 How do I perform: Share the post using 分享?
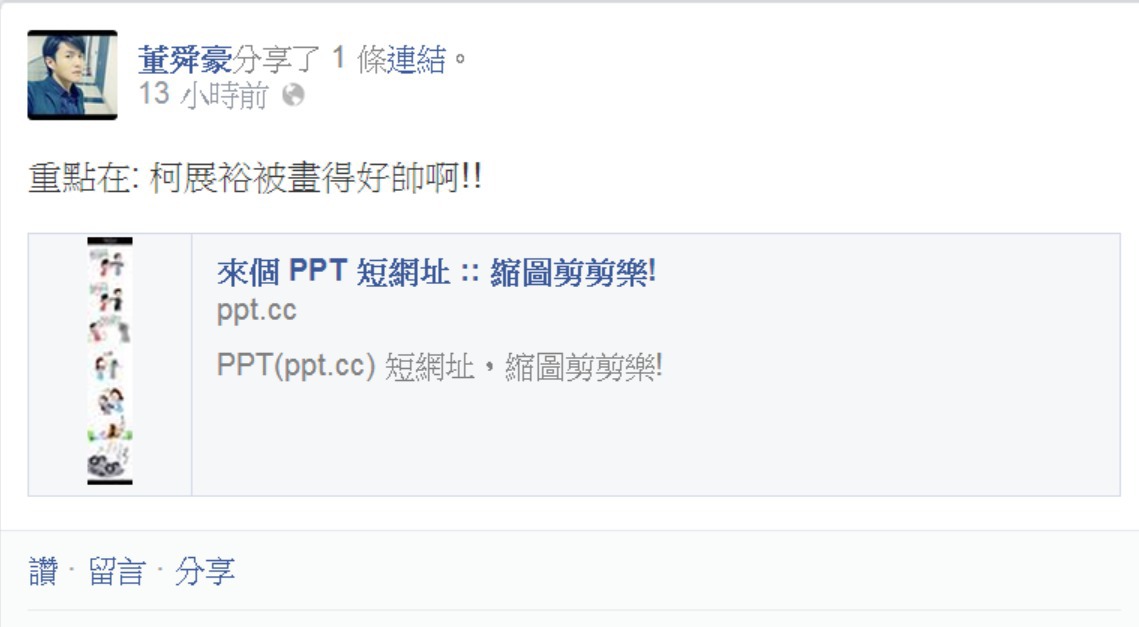coord(205,571)
